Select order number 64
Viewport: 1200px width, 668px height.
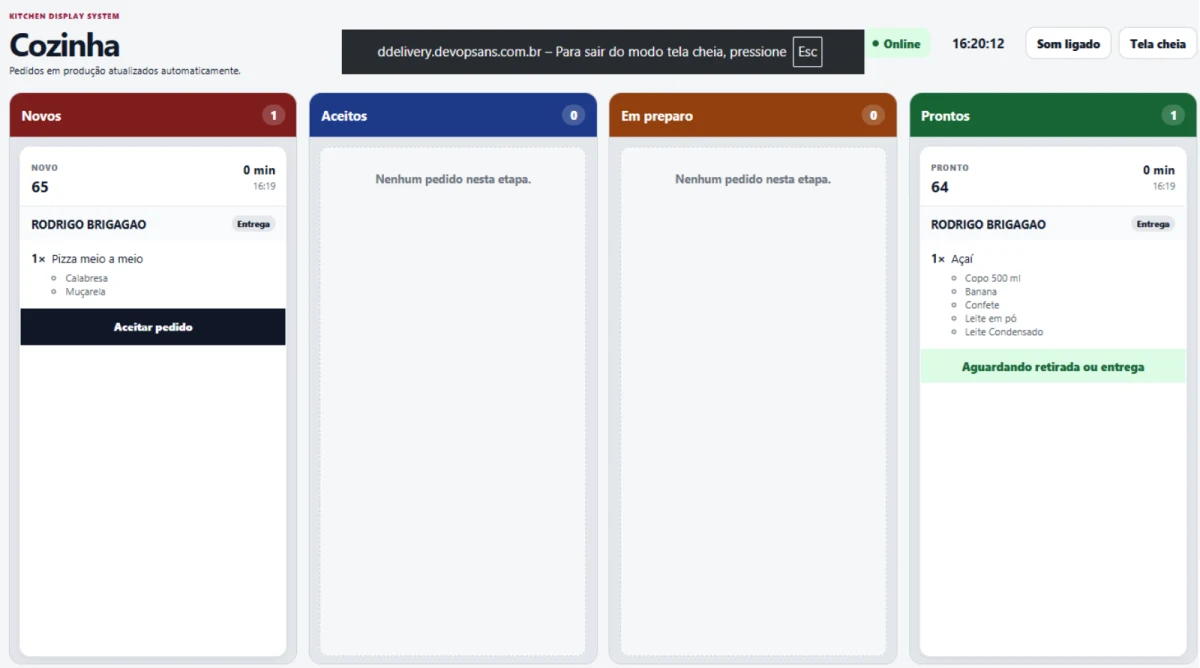click(940, 187)
